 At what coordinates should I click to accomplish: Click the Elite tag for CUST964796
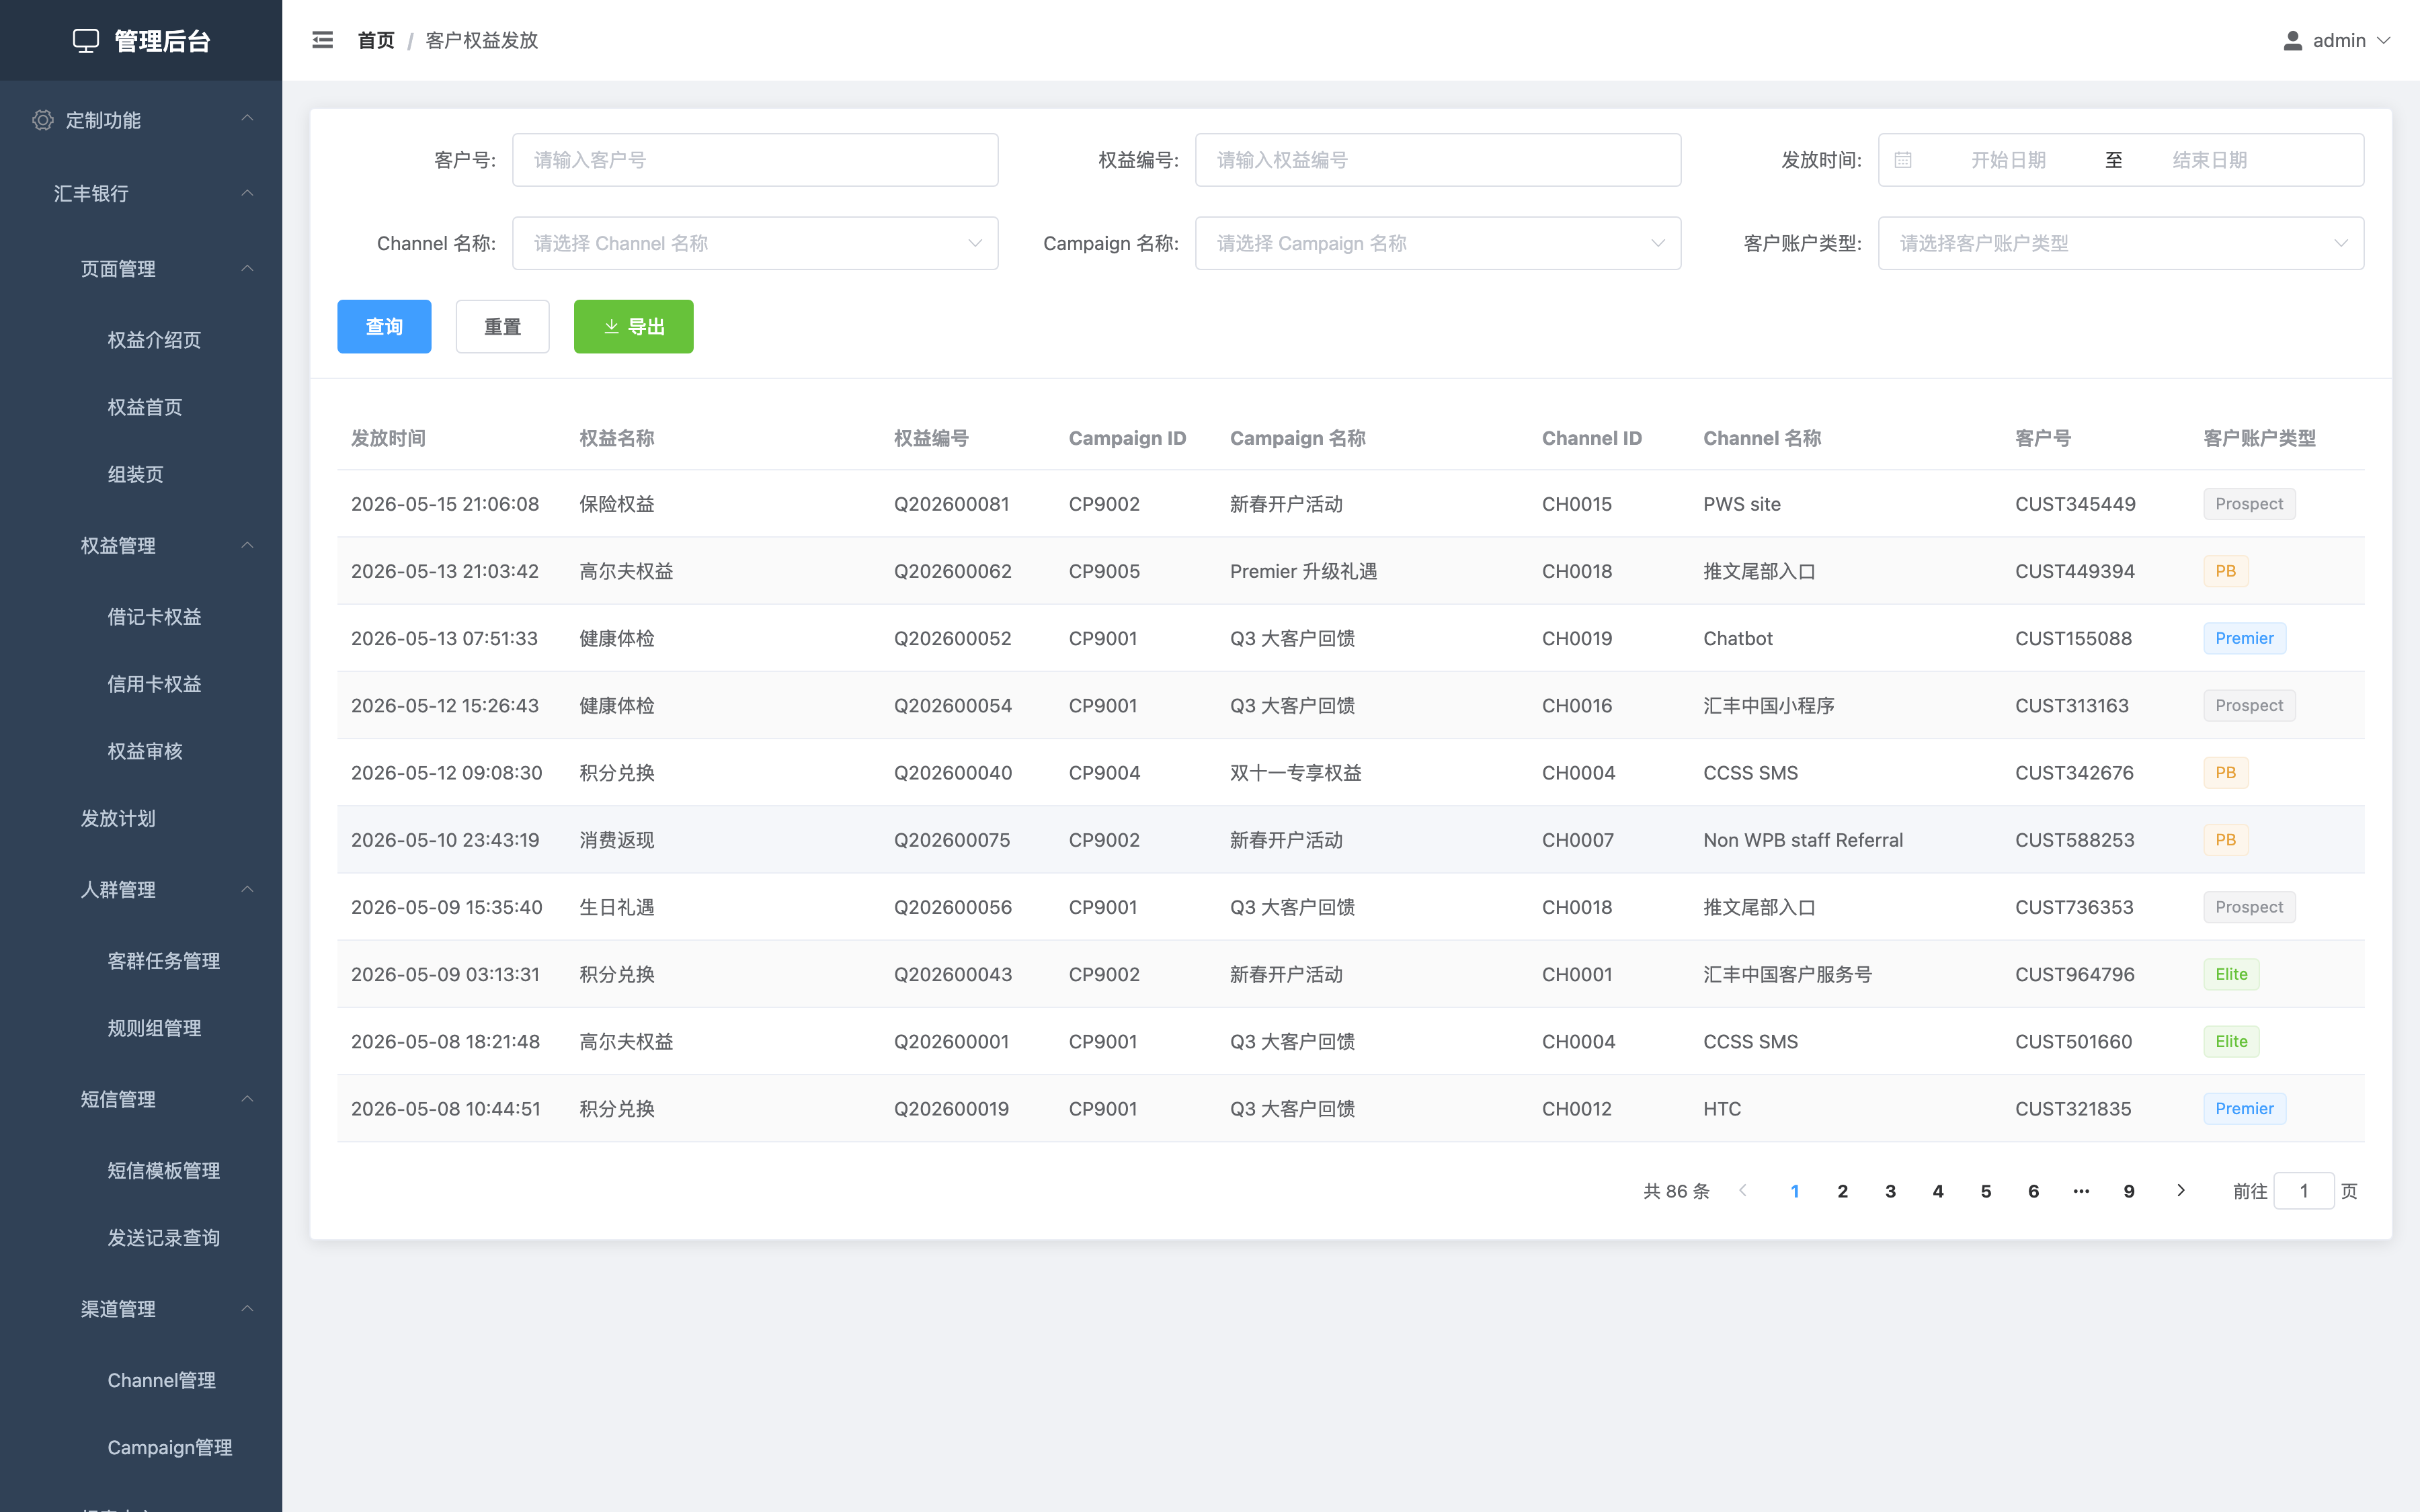click(2231, 974)
